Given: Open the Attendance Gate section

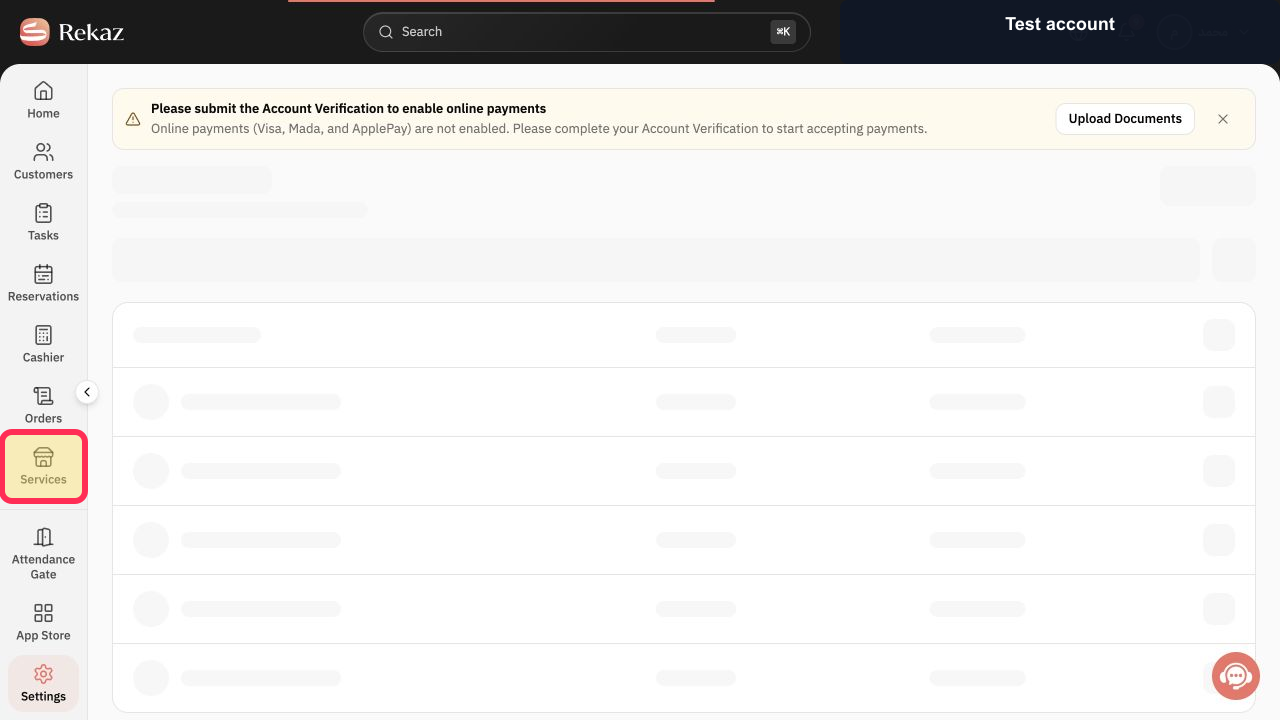Looking at the screenshot, I should (43, 553).
